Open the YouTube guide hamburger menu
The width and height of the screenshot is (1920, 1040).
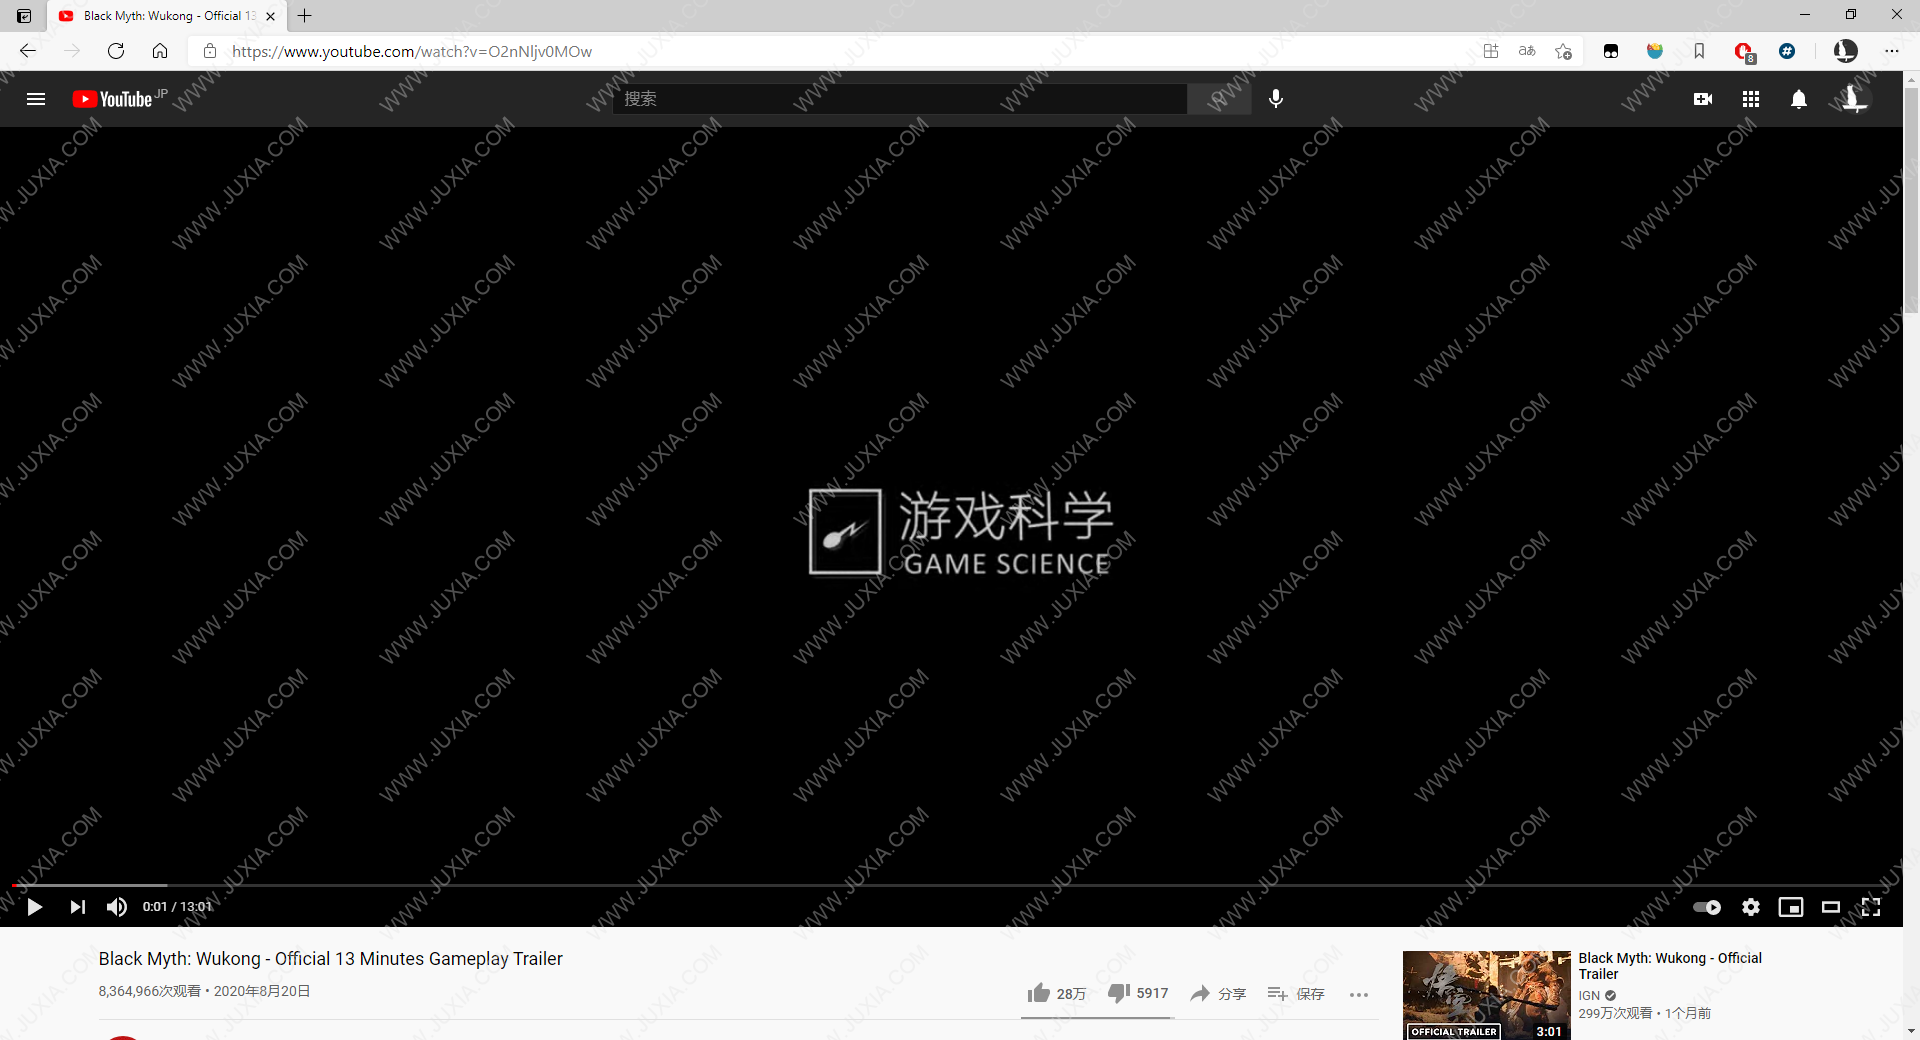[36, 99]
